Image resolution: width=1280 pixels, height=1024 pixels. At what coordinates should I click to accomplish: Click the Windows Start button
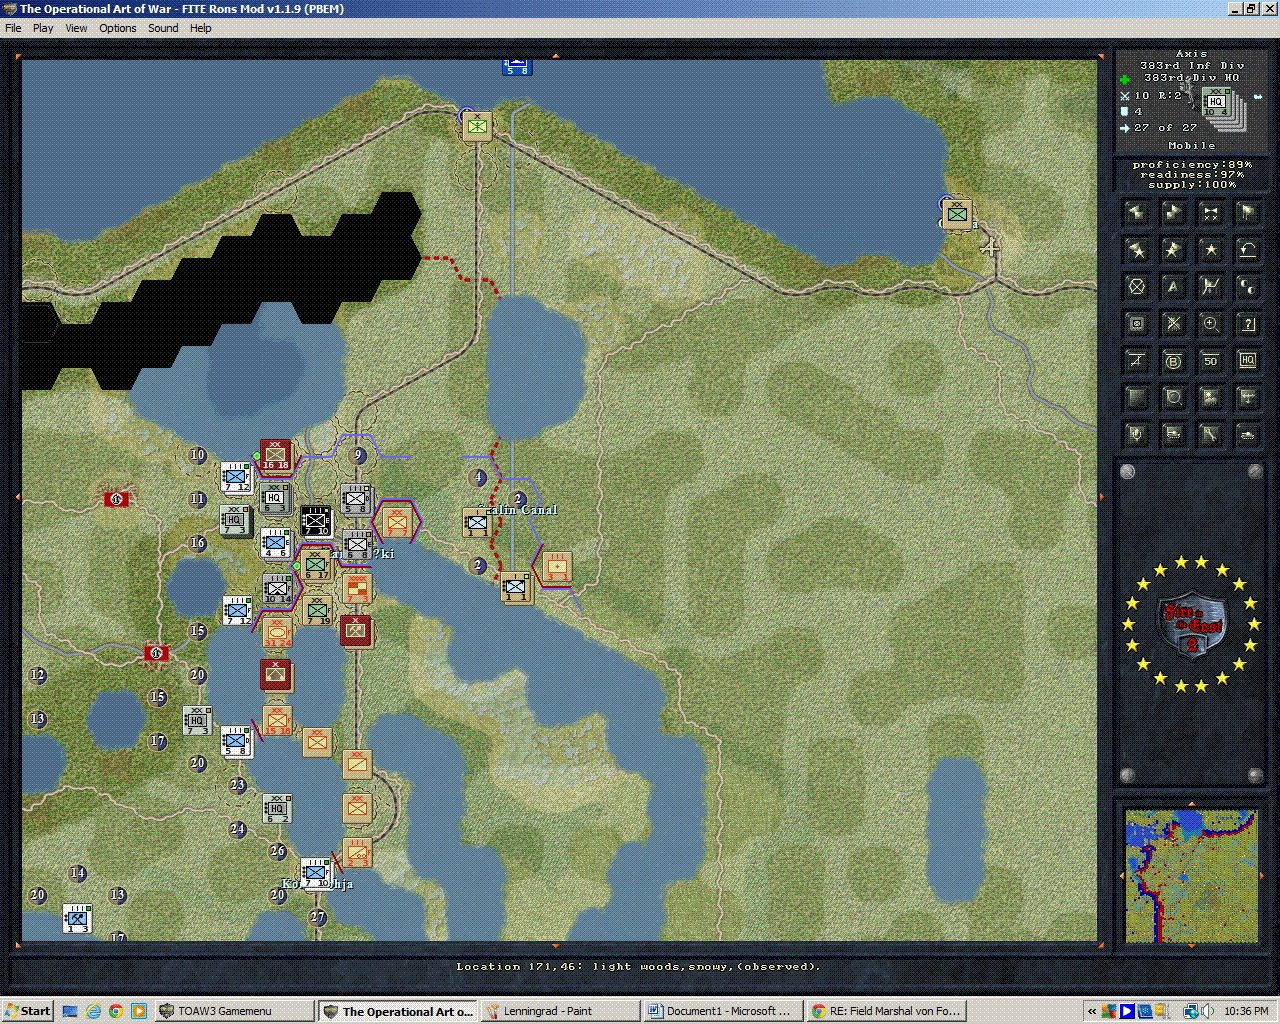26,1010
